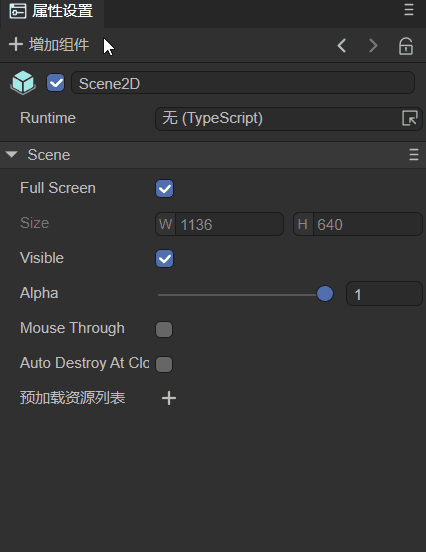
Task: Enable the Mouse Through checkbox
Action: click(x=164, y=329)
